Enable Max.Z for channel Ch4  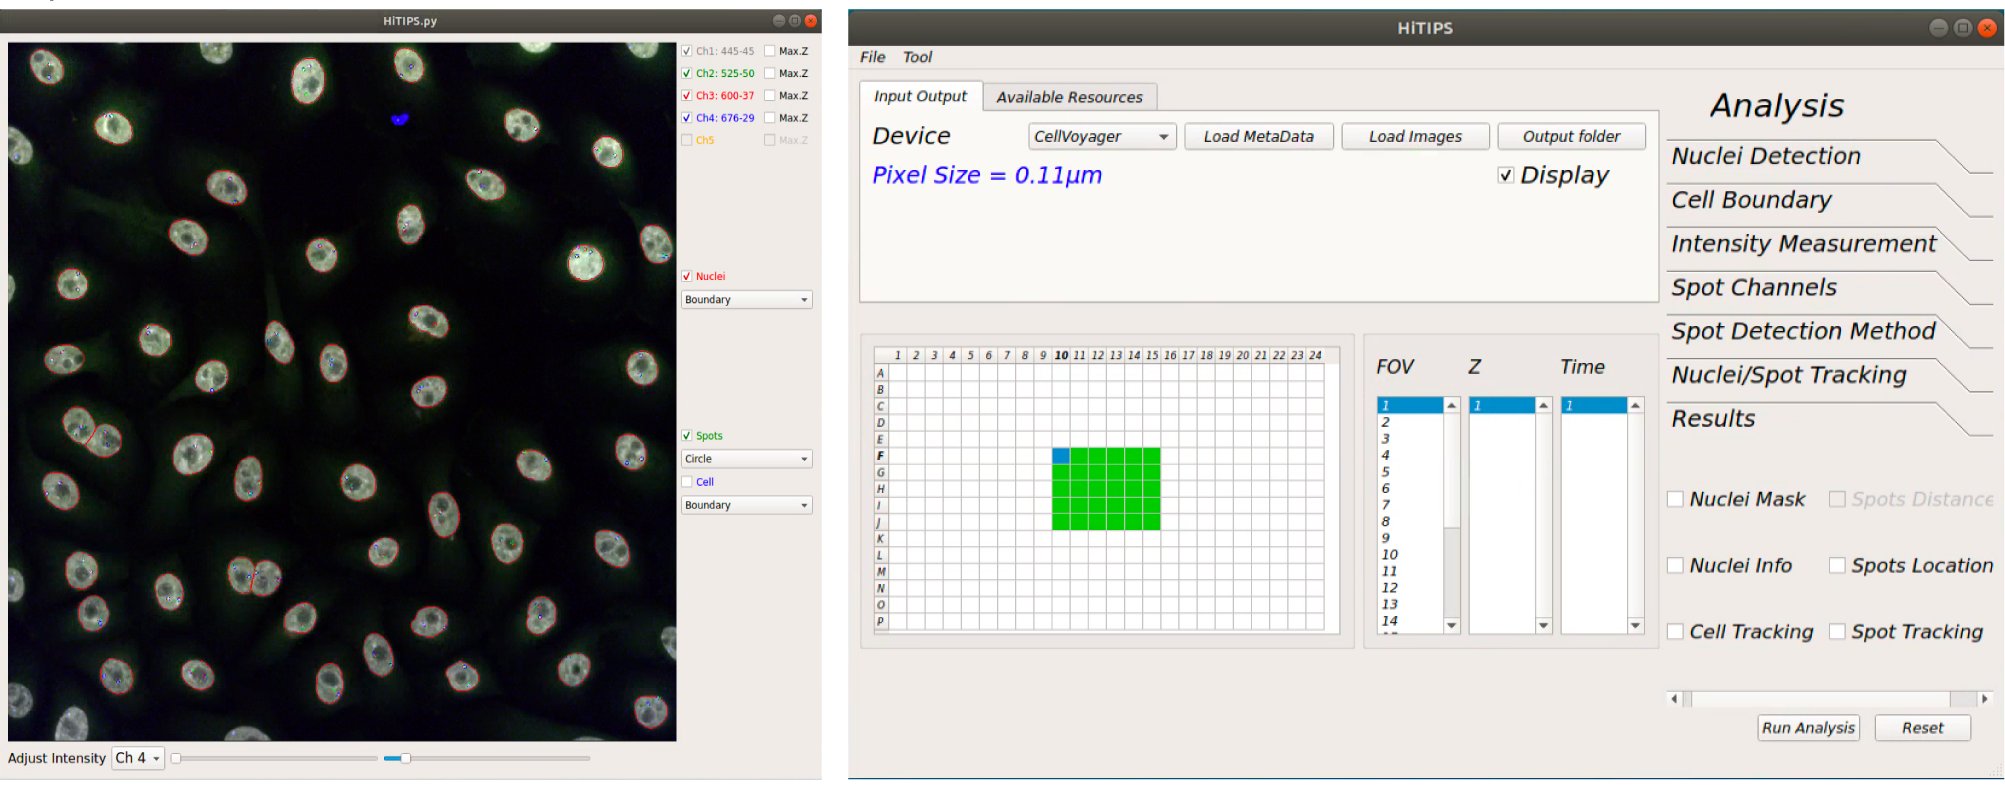(770, 118)
